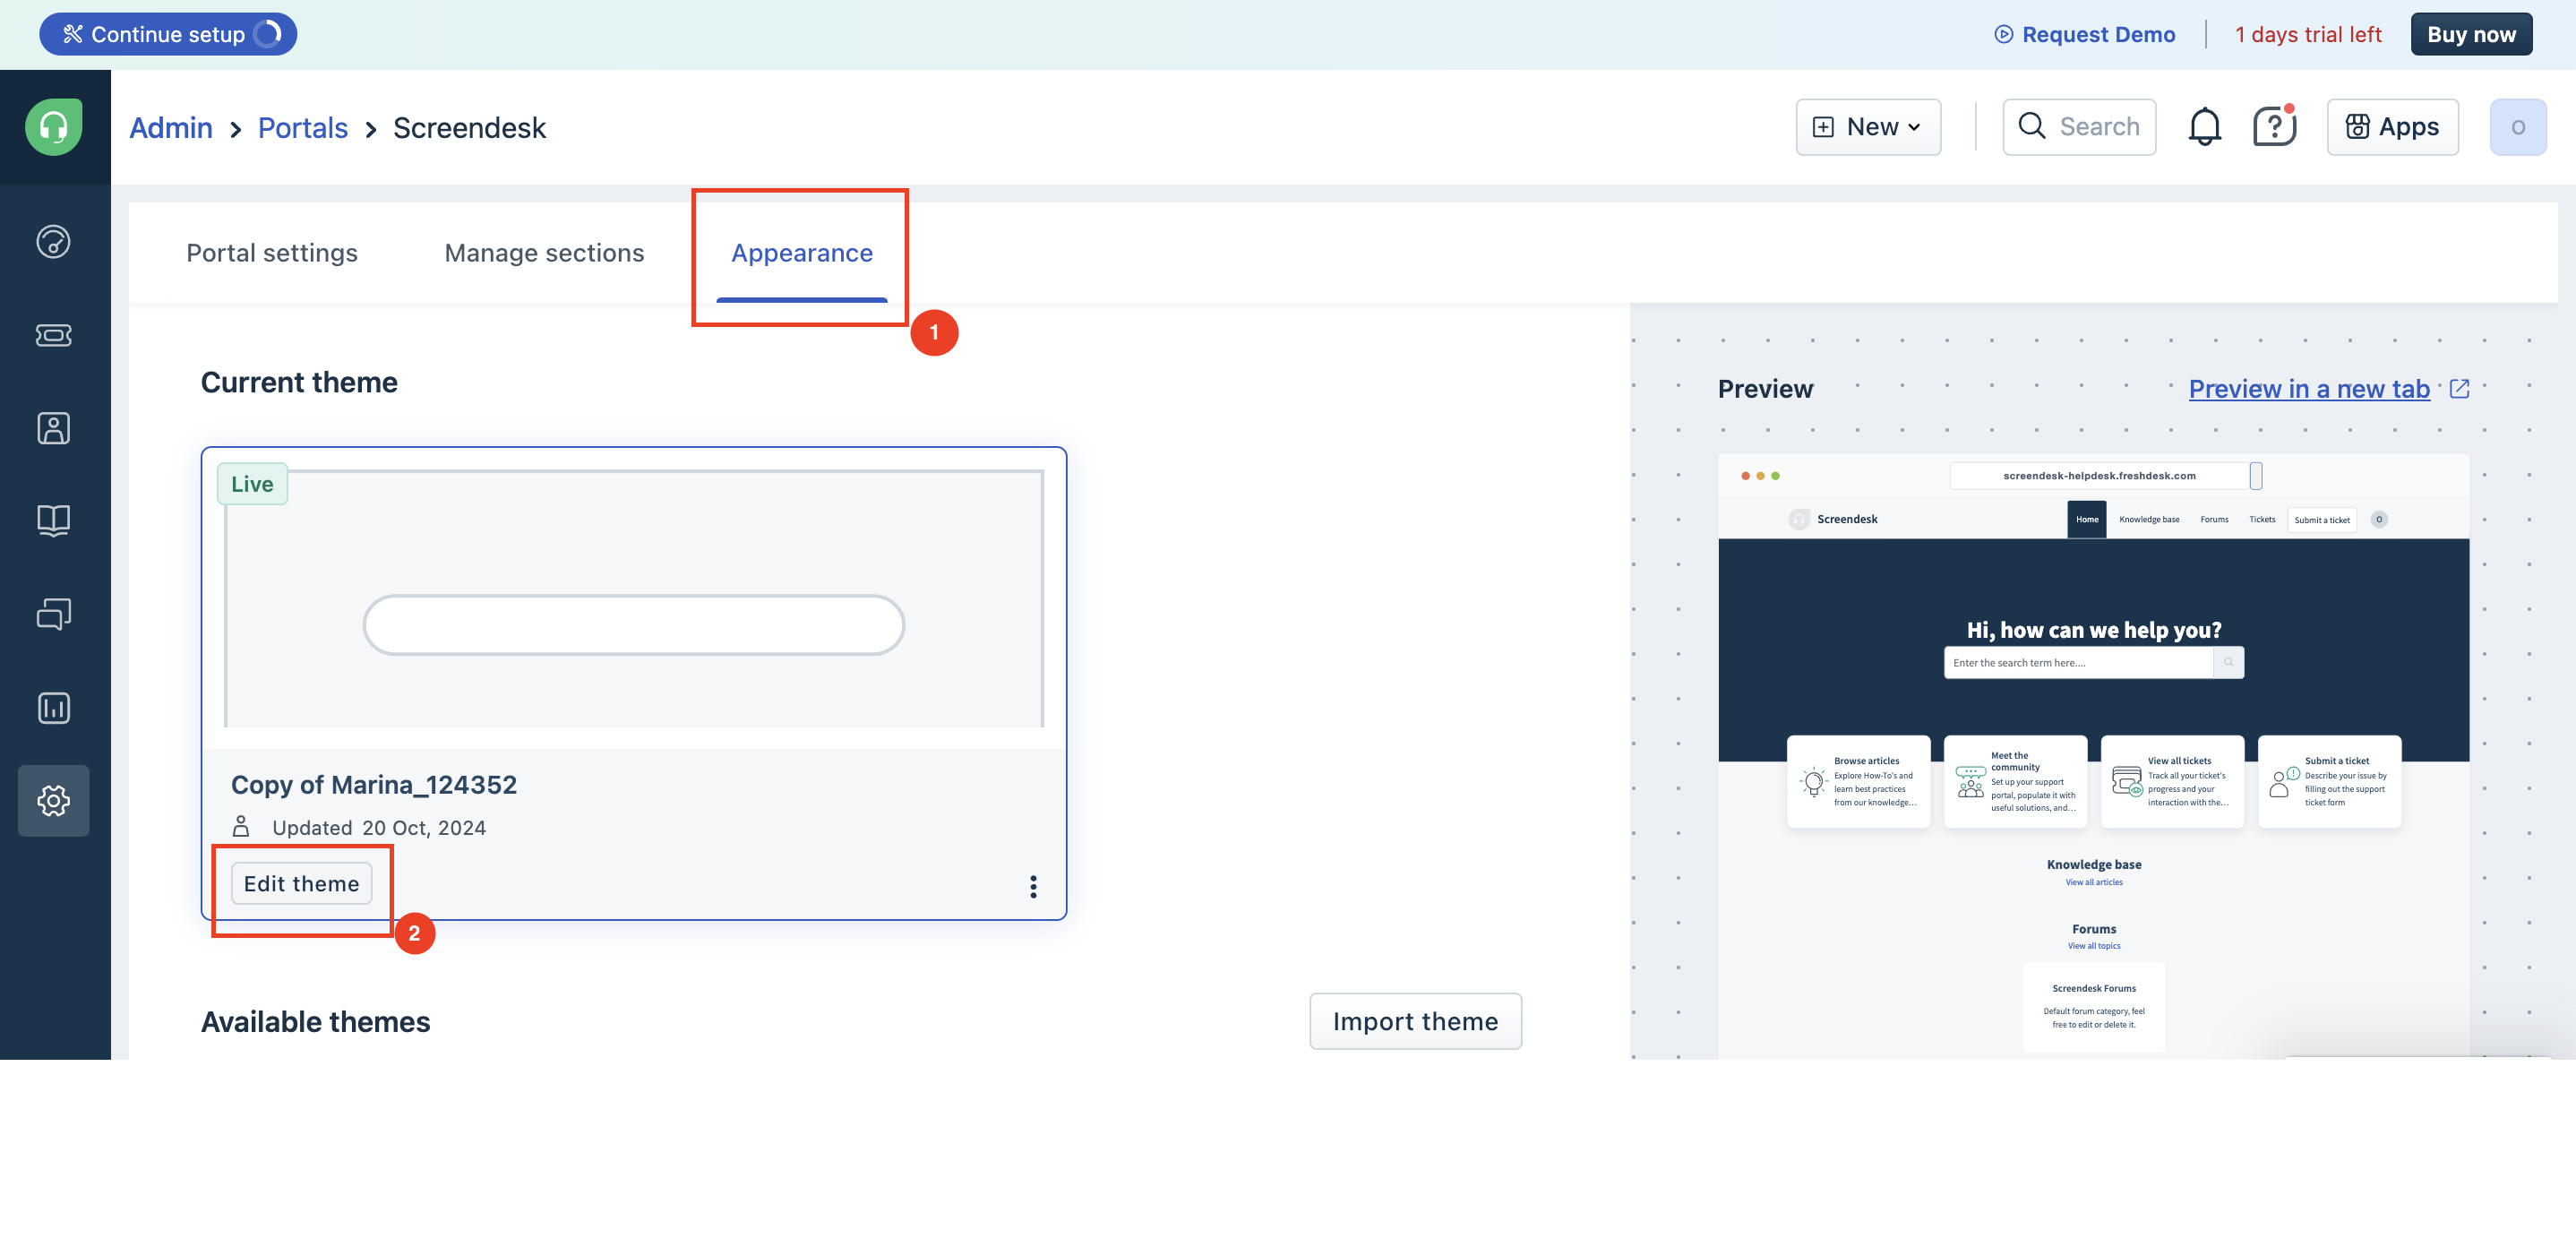Viewport: 2576px width, 1247px height.
Task: Open the dashboard gauge sidebar icon
Action: (x=54, y=241)
